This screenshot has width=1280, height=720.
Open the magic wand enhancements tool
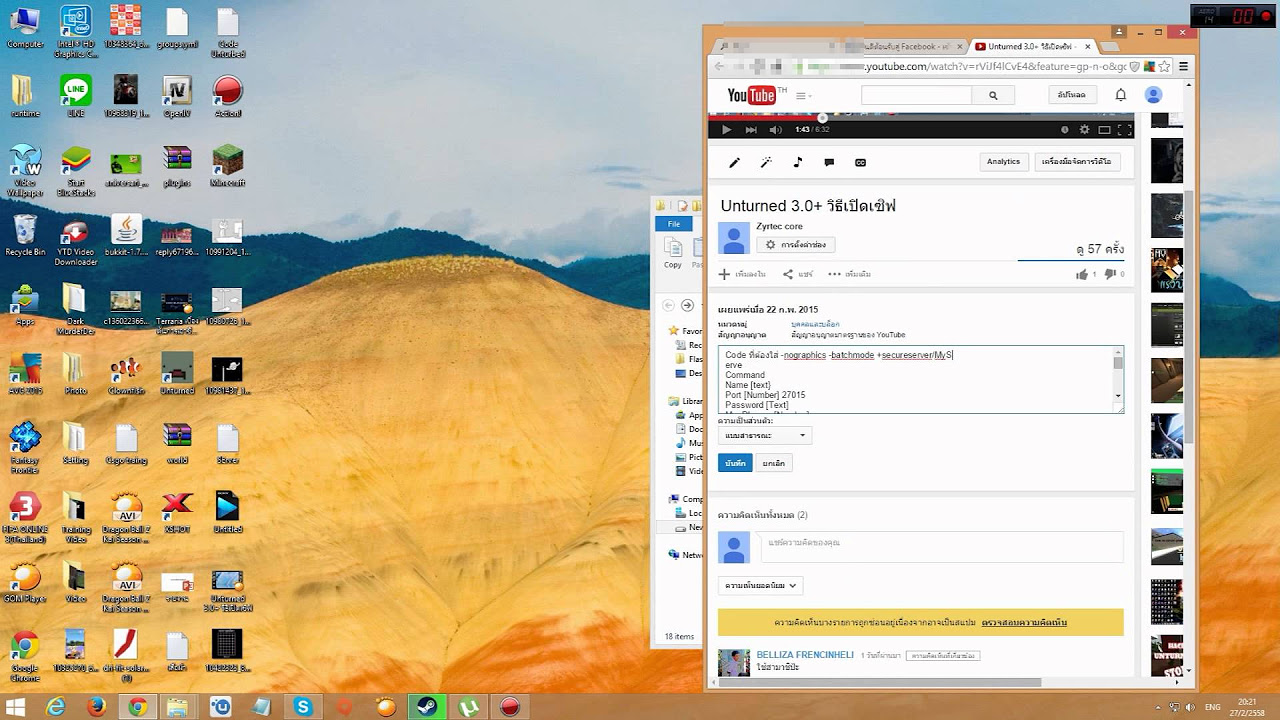766,162
